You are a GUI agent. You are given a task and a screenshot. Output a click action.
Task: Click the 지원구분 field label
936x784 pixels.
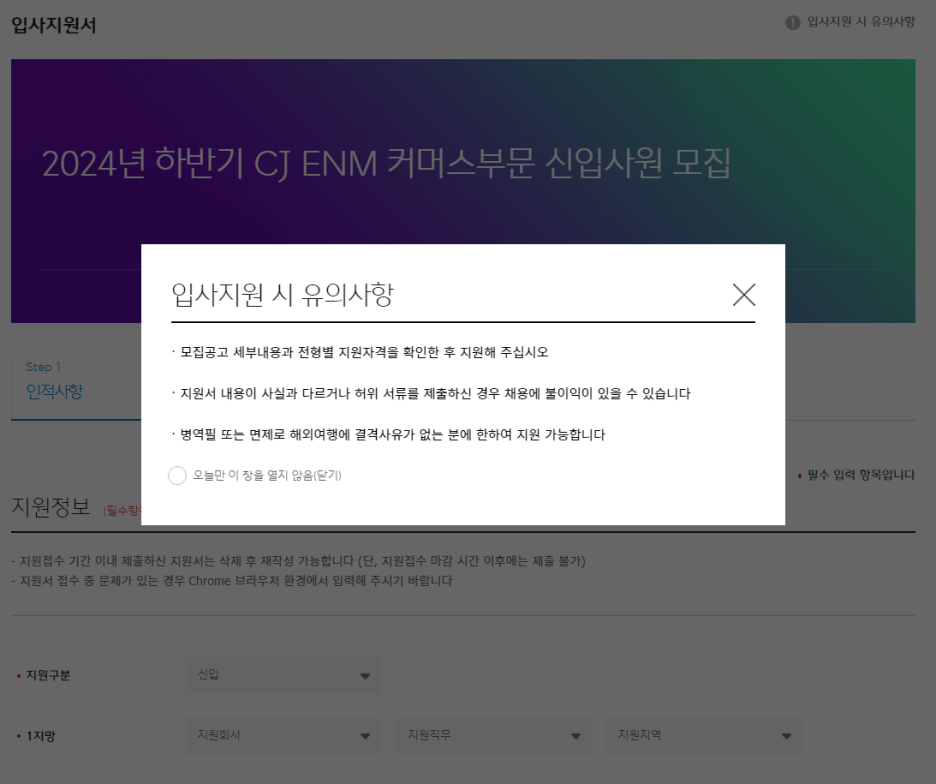click(x=48, y=675)
